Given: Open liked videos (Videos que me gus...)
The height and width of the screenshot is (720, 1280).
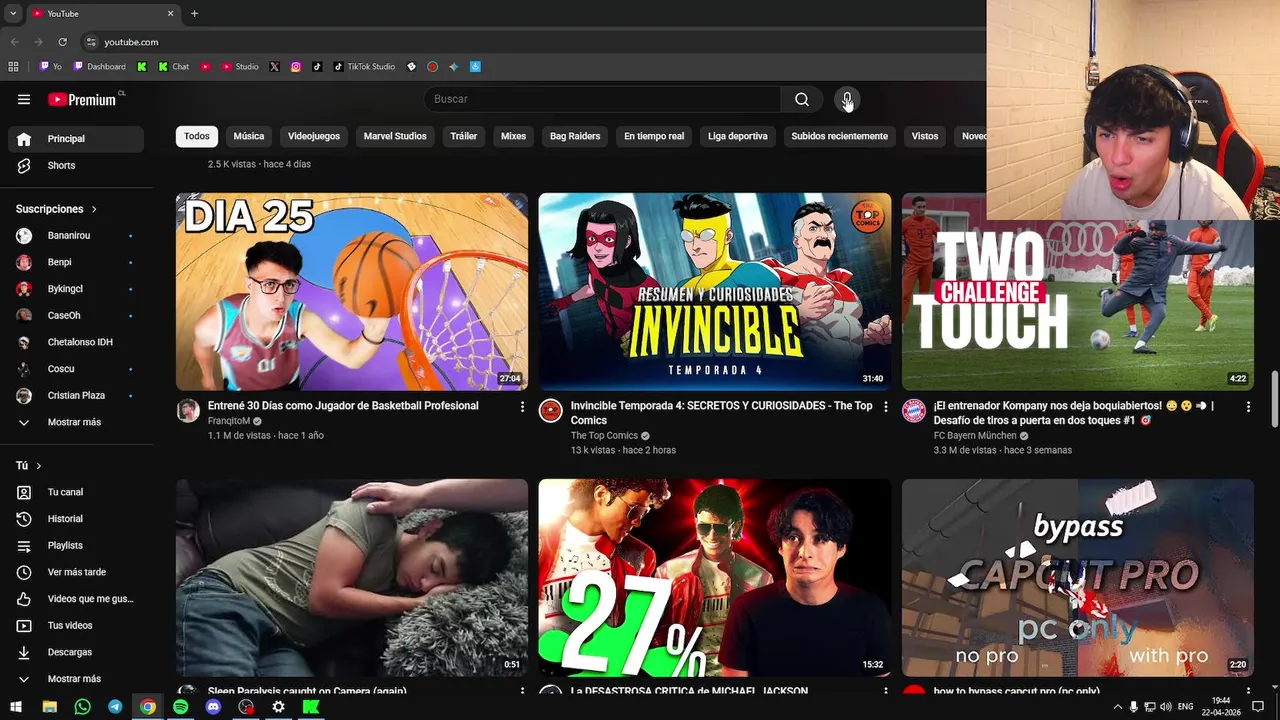Looking at the screenshot, I should pos(76,599).
